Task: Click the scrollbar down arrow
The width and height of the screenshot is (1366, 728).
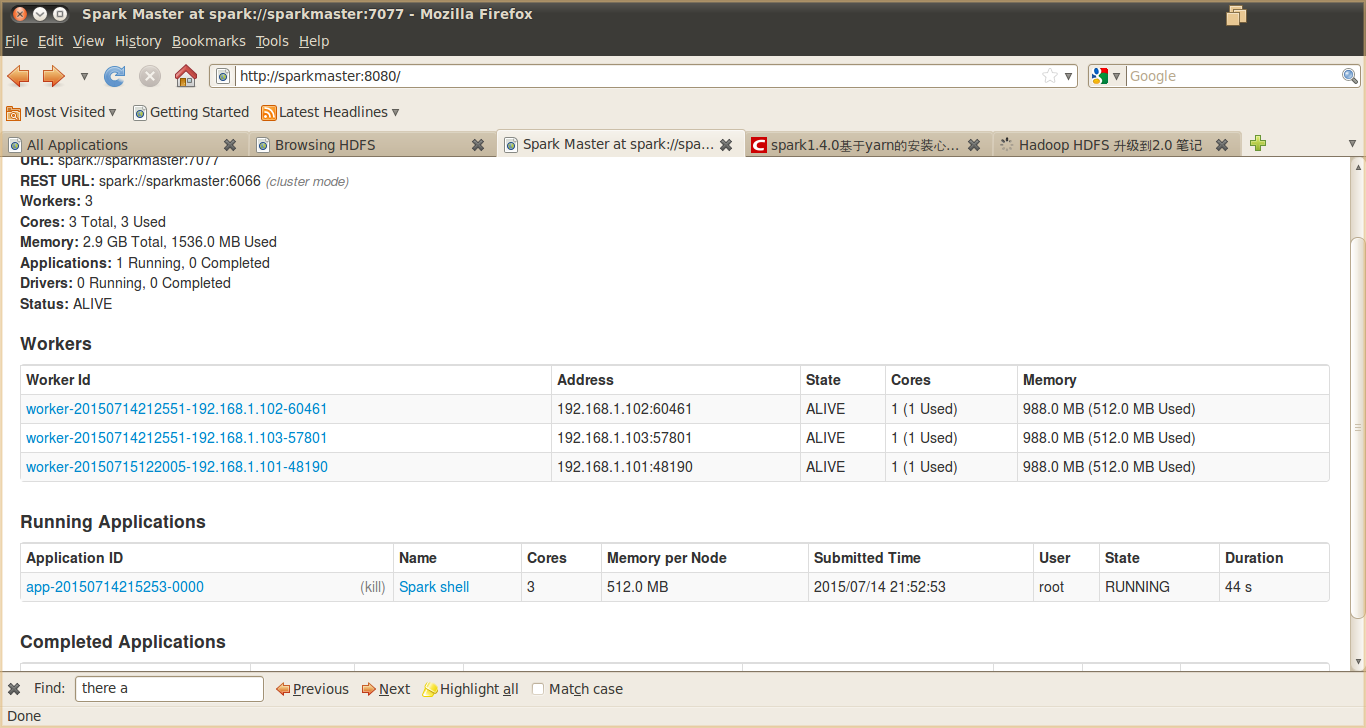Action: (x=1357, y=662)
